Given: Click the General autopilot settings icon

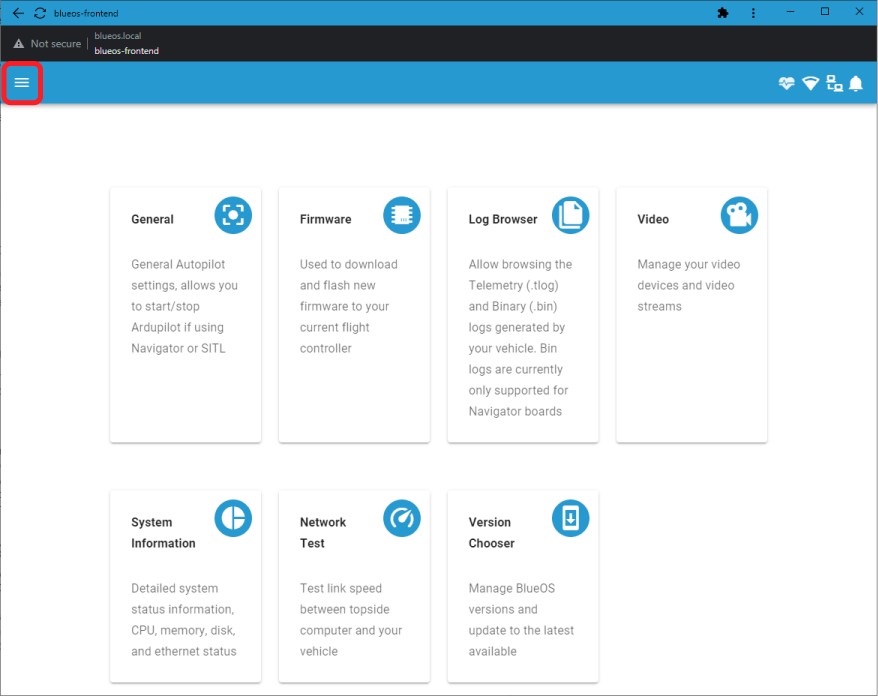Looking at the screenshot, I should [x=233, y=214].
